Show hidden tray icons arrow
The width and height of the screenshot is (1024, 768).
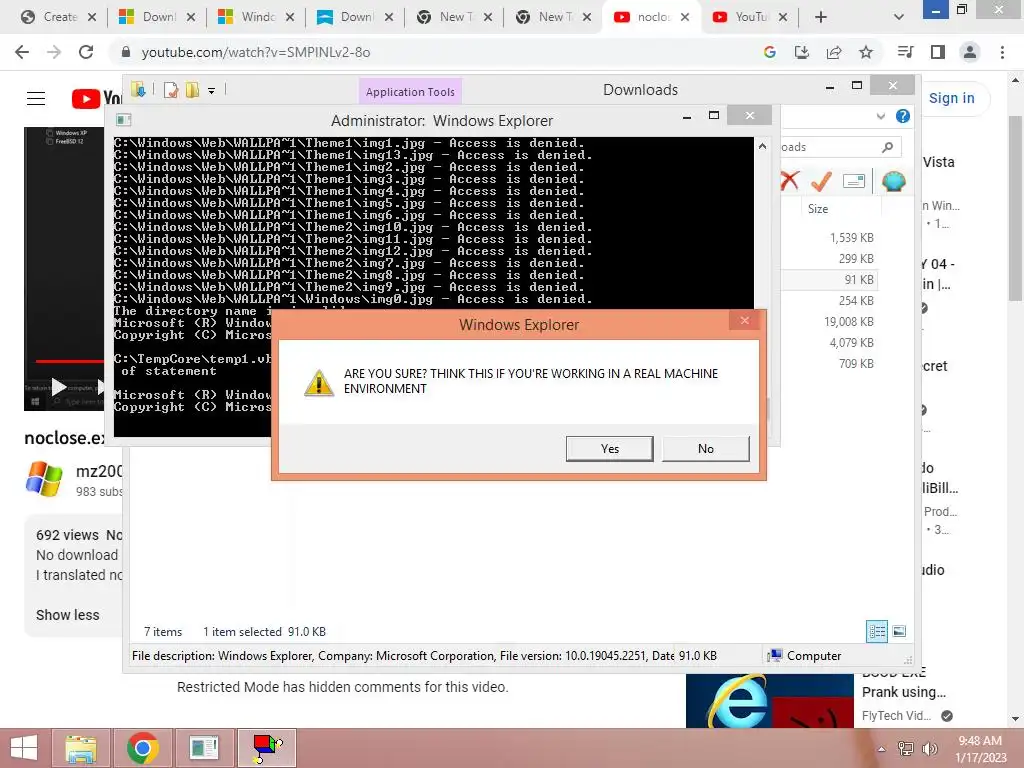point(882,749)
